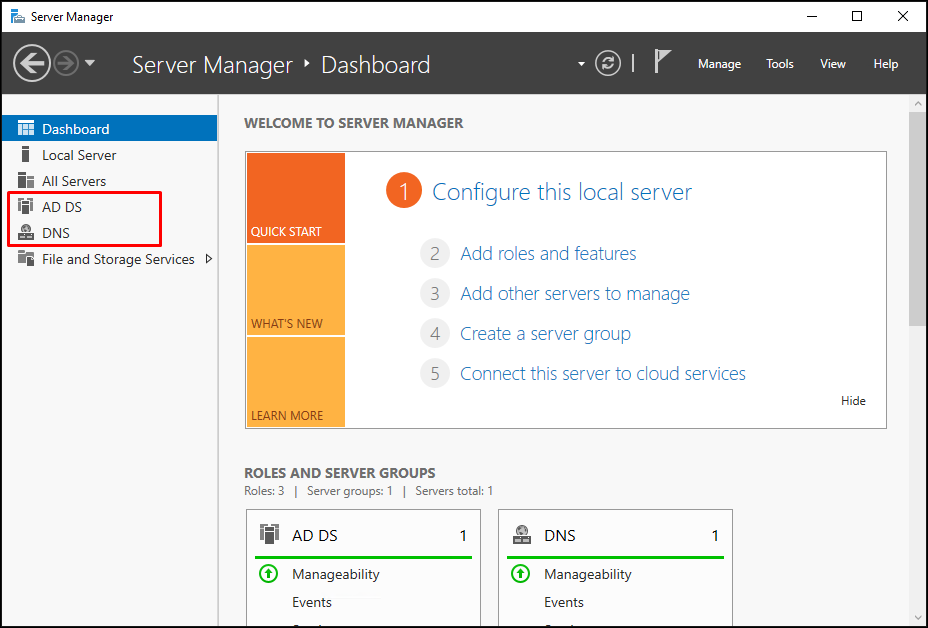Click the Dashboard breadcrumb title
The width and height of the screenshot is (928, 628).
click(x=375, y=65)
